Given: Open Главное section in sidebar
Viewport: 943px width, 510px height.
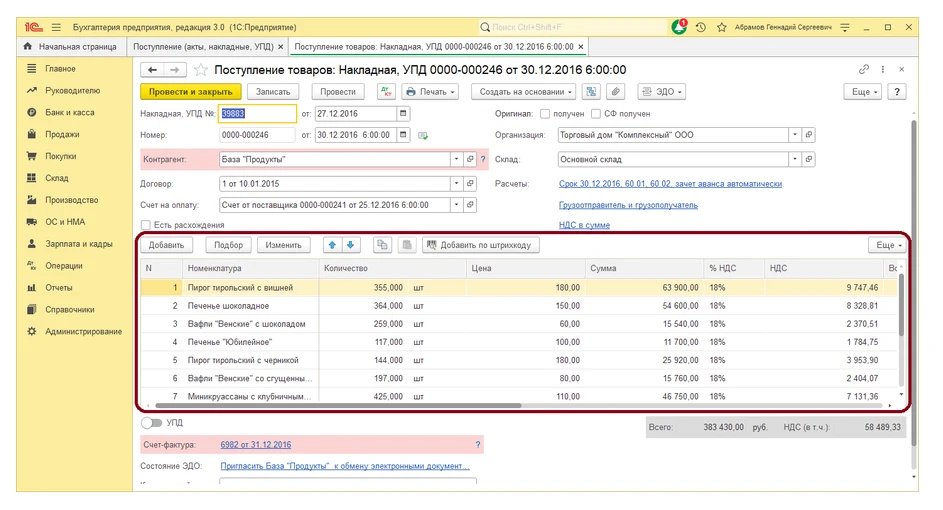Looking at the screenshot, I should point(60,69).
